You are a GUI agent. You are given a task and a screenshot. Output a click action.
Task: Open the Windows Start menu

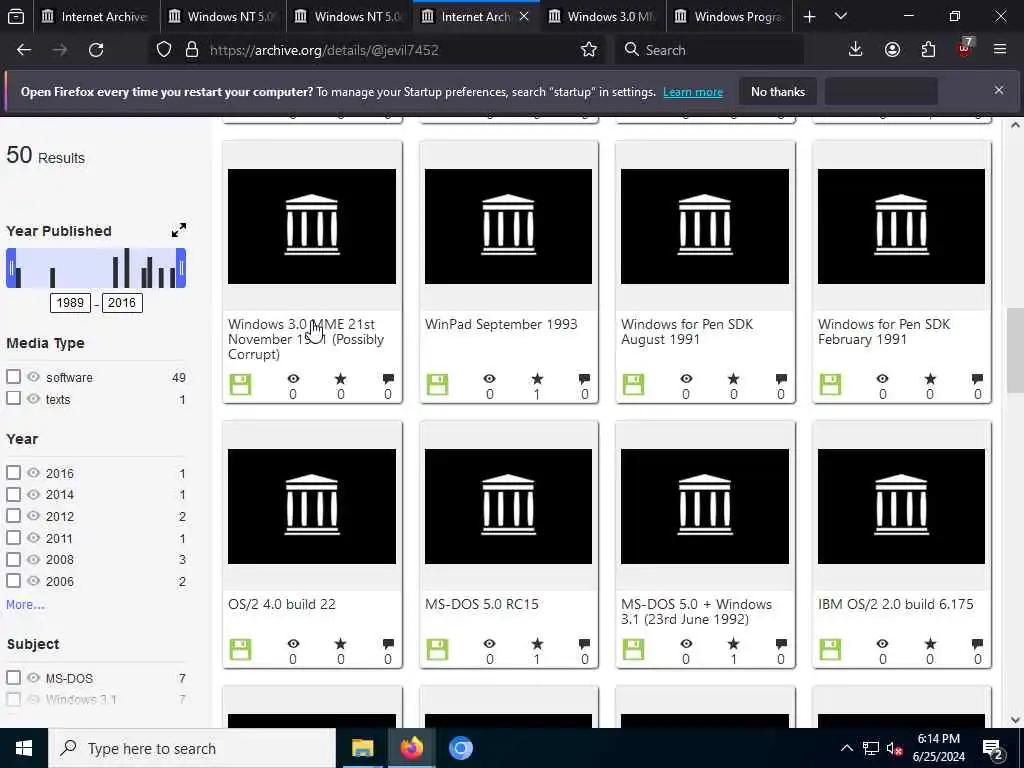click(x=24, y=748)
